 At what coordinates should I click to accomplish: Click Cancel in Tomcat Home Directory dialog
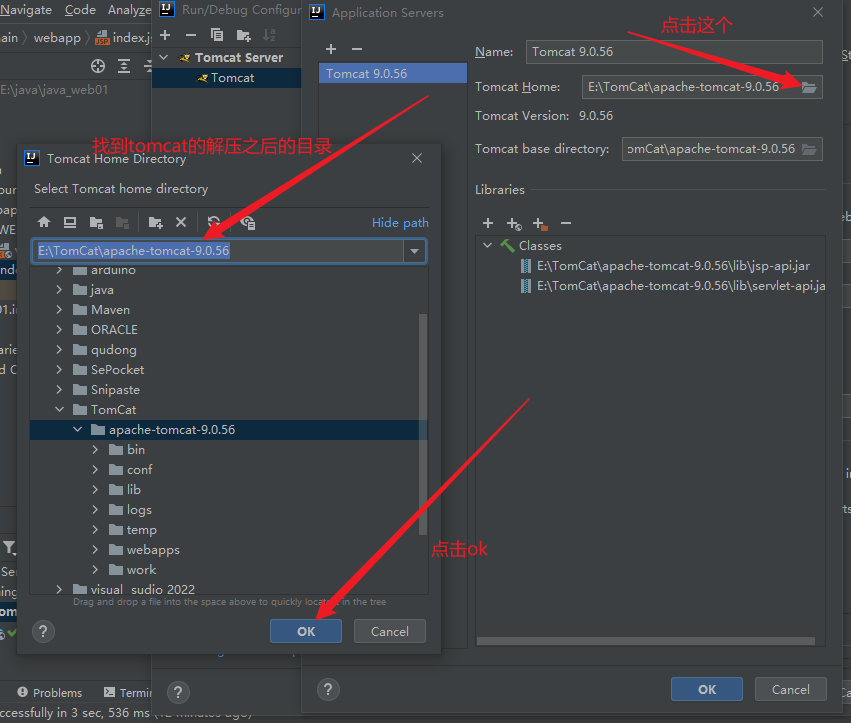[390, 631]
